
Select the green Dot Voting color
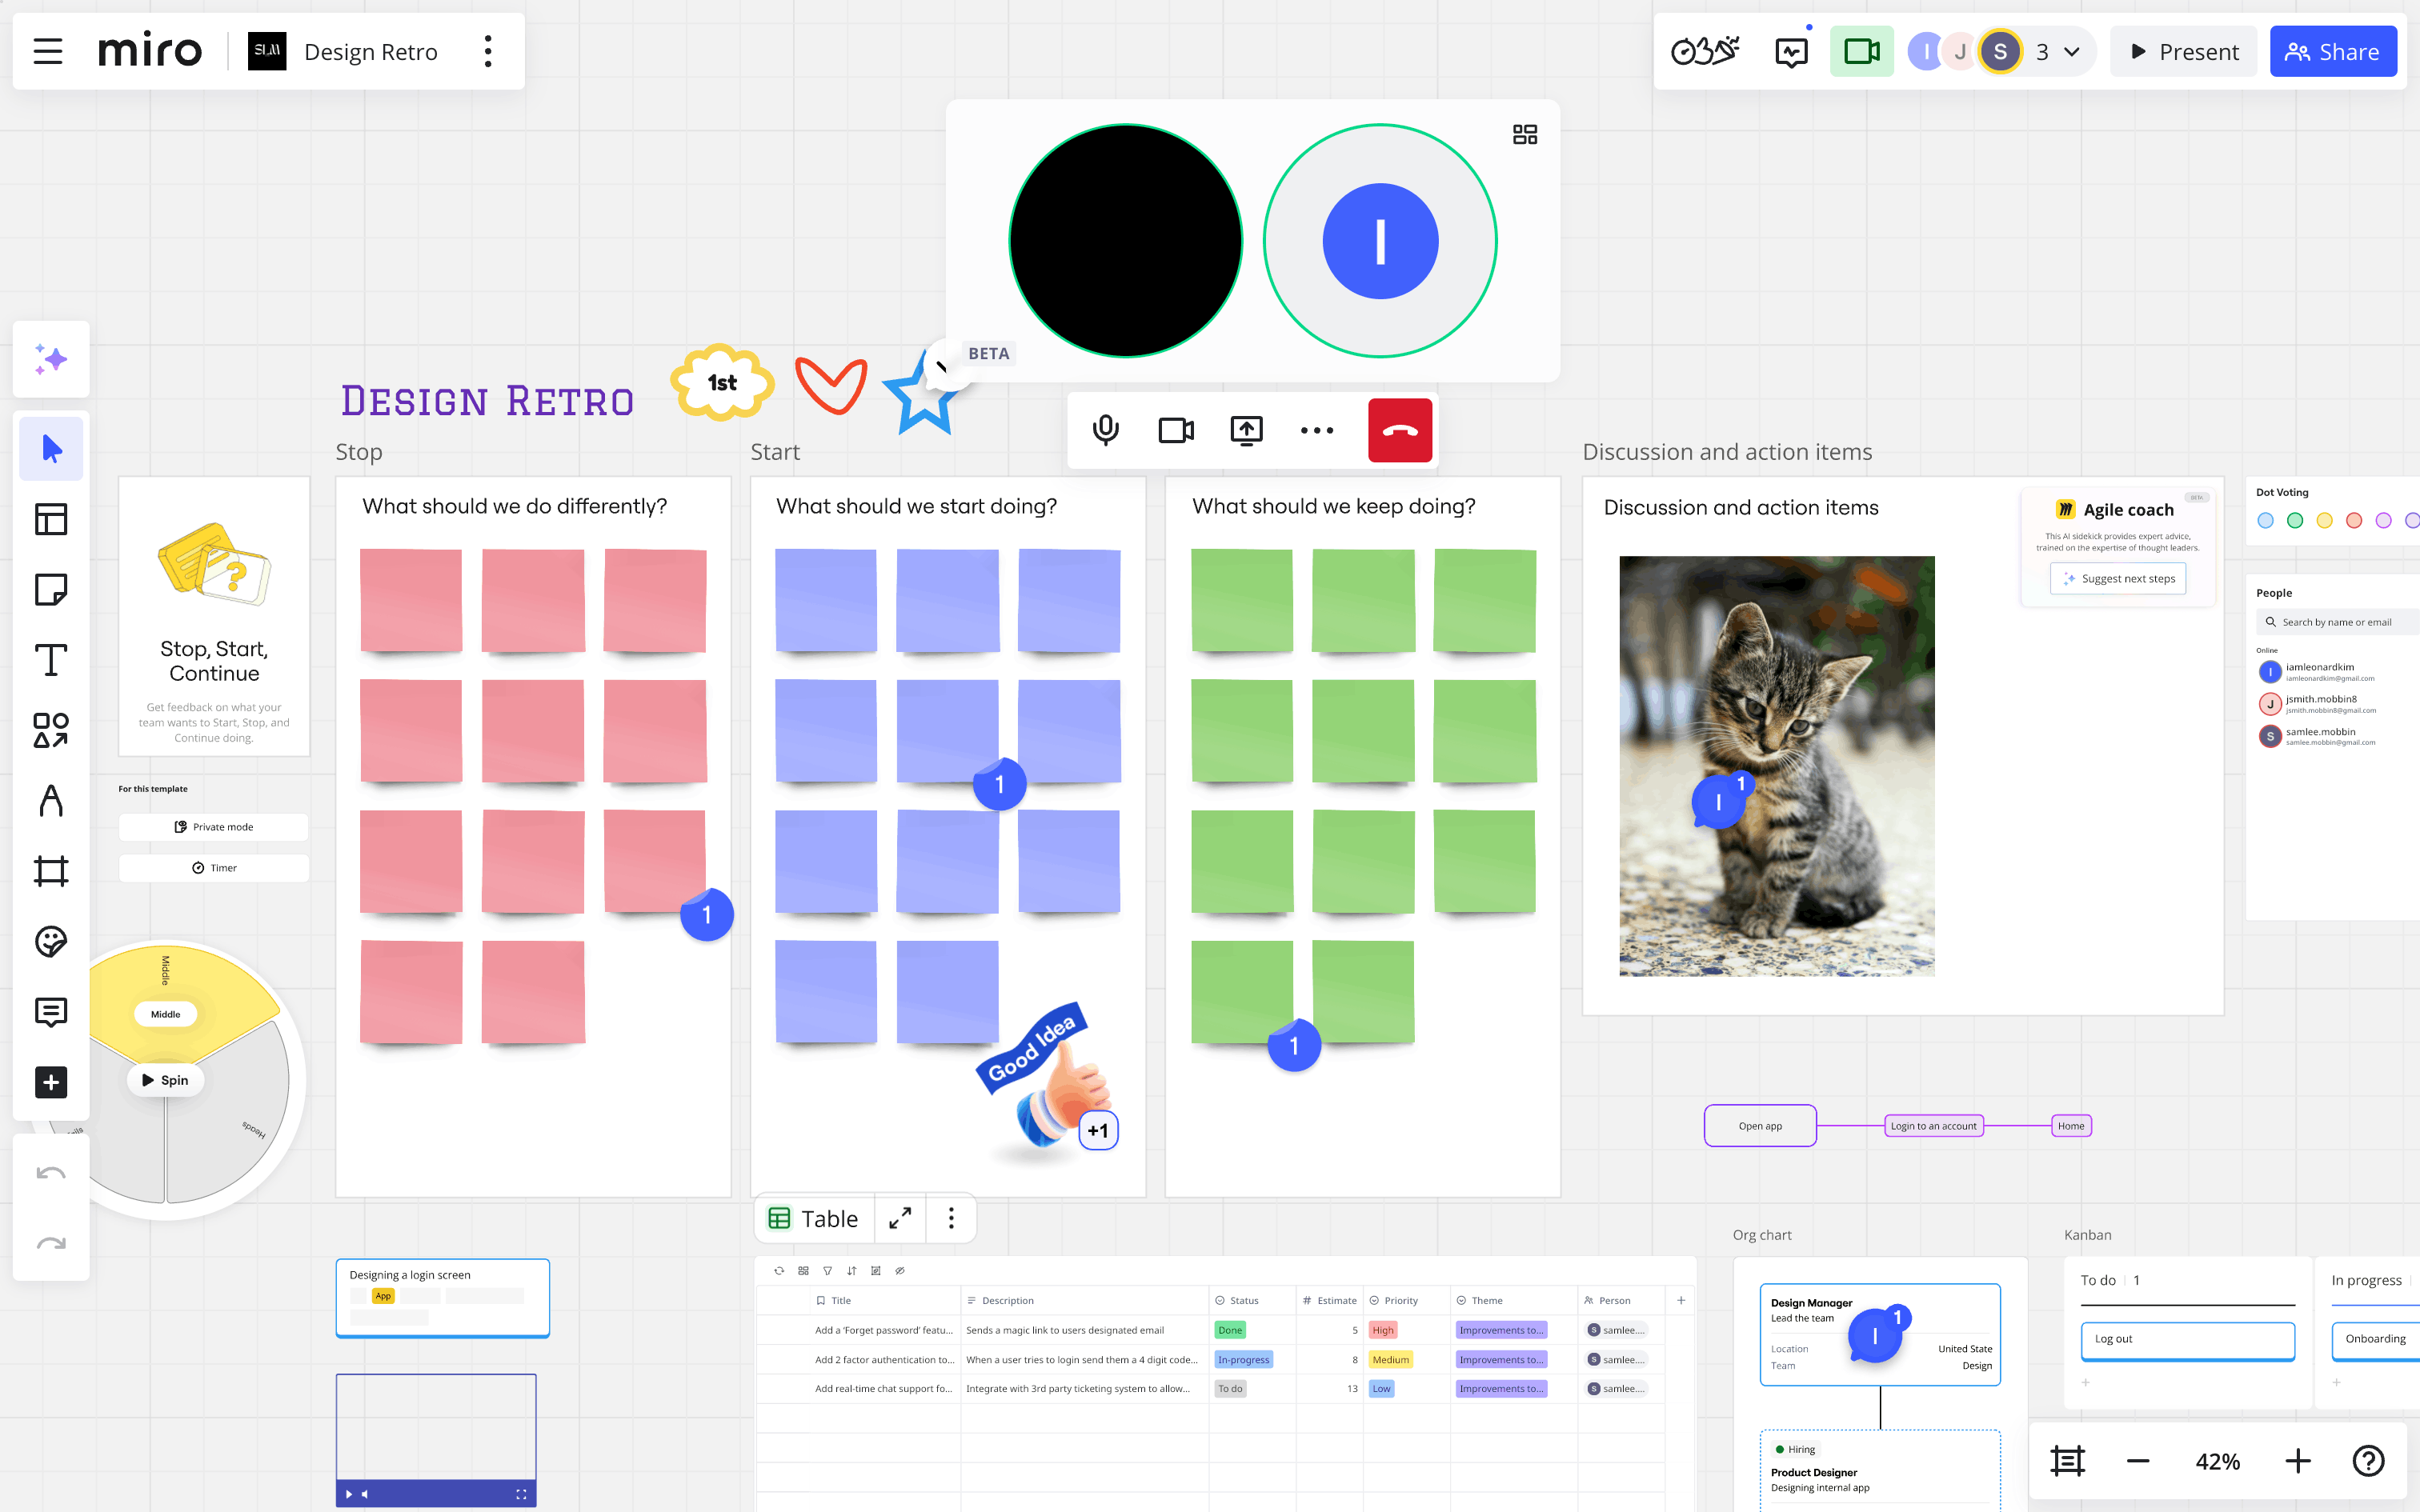coord(2295,520)
